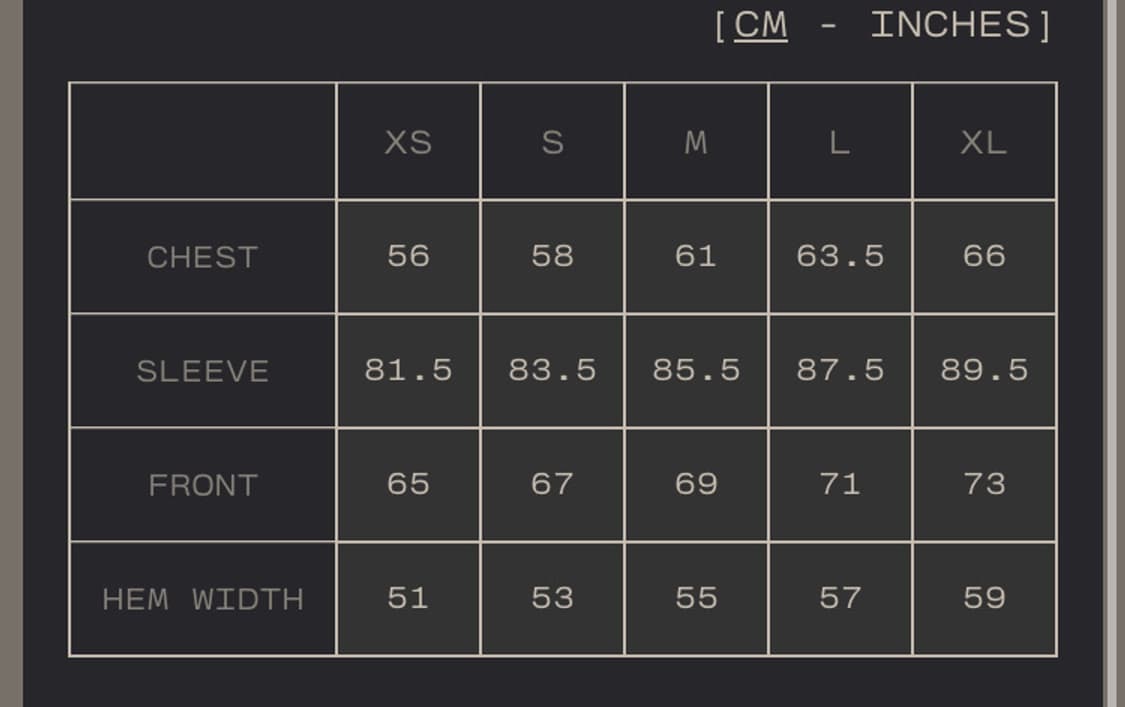The width and height of the screenshot is (1125, 707).
Task: Select the 73 front length cell
Action: [x=984, y=484]
